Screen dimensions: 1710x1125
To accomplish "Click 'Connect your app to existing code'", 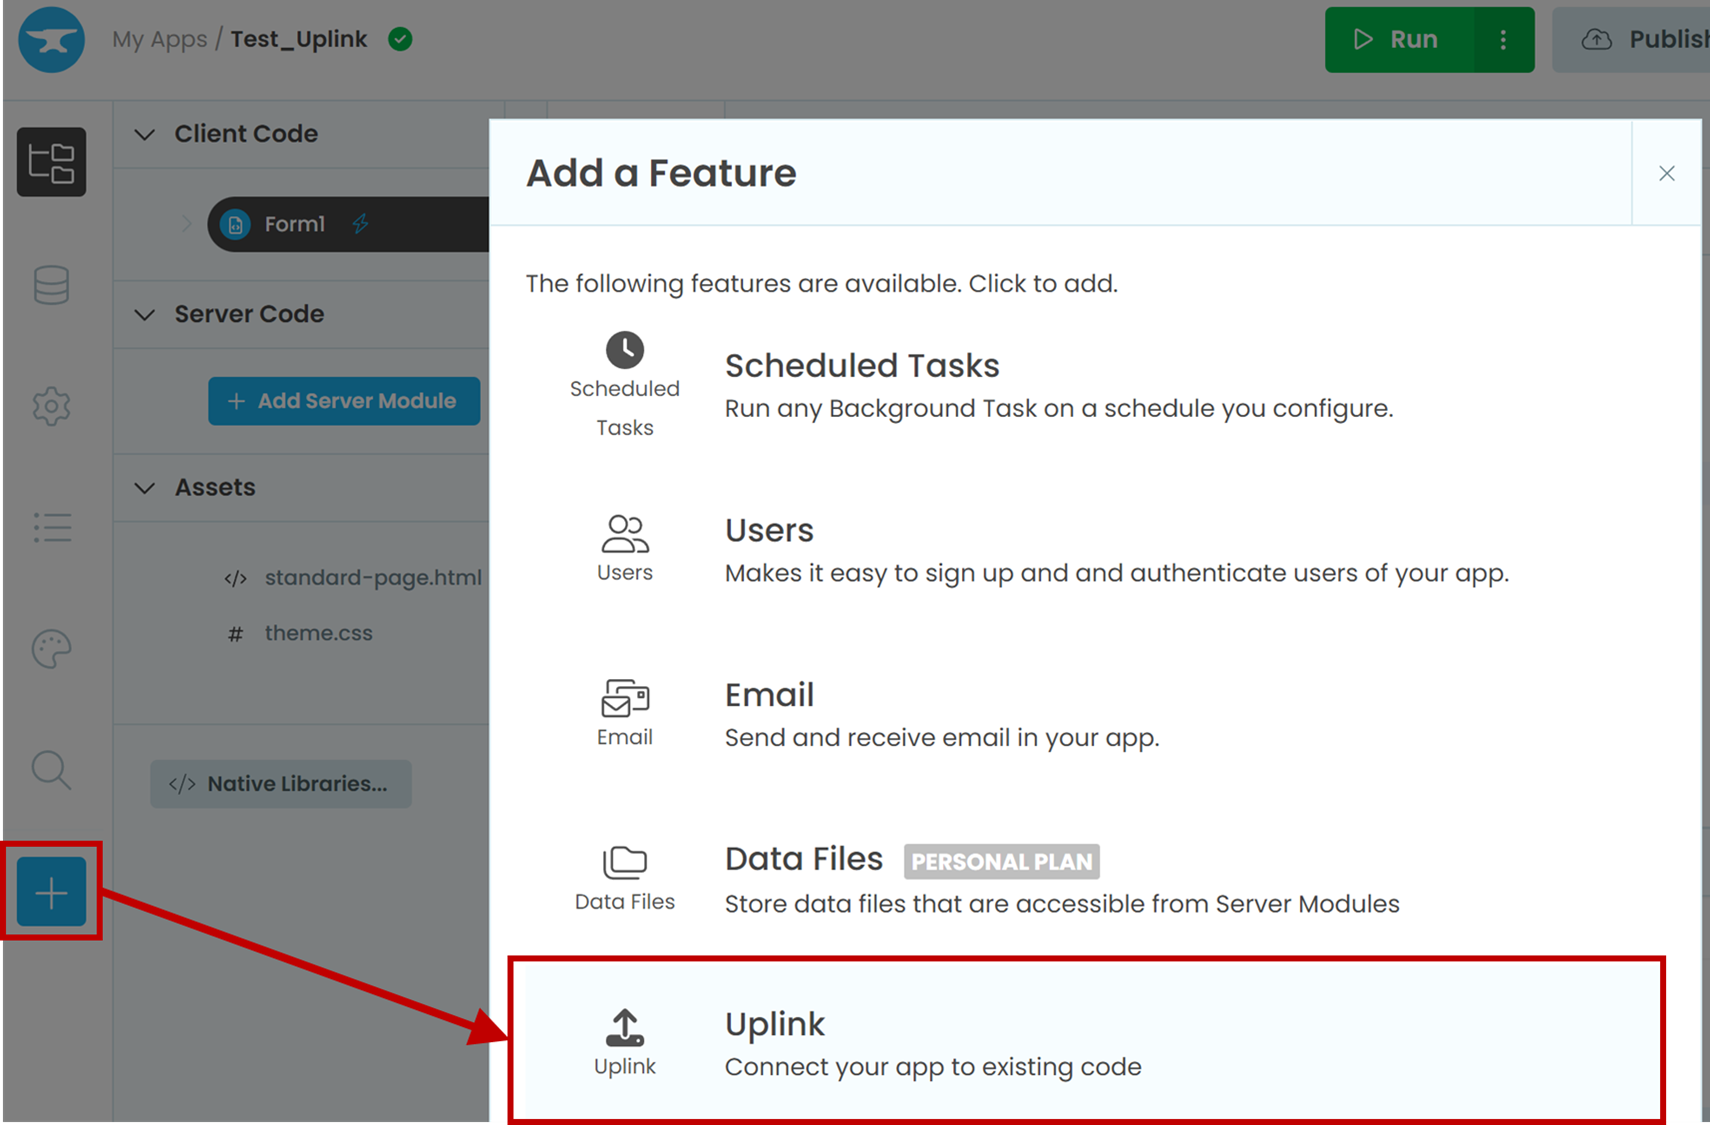I will tap(933, 1067).
